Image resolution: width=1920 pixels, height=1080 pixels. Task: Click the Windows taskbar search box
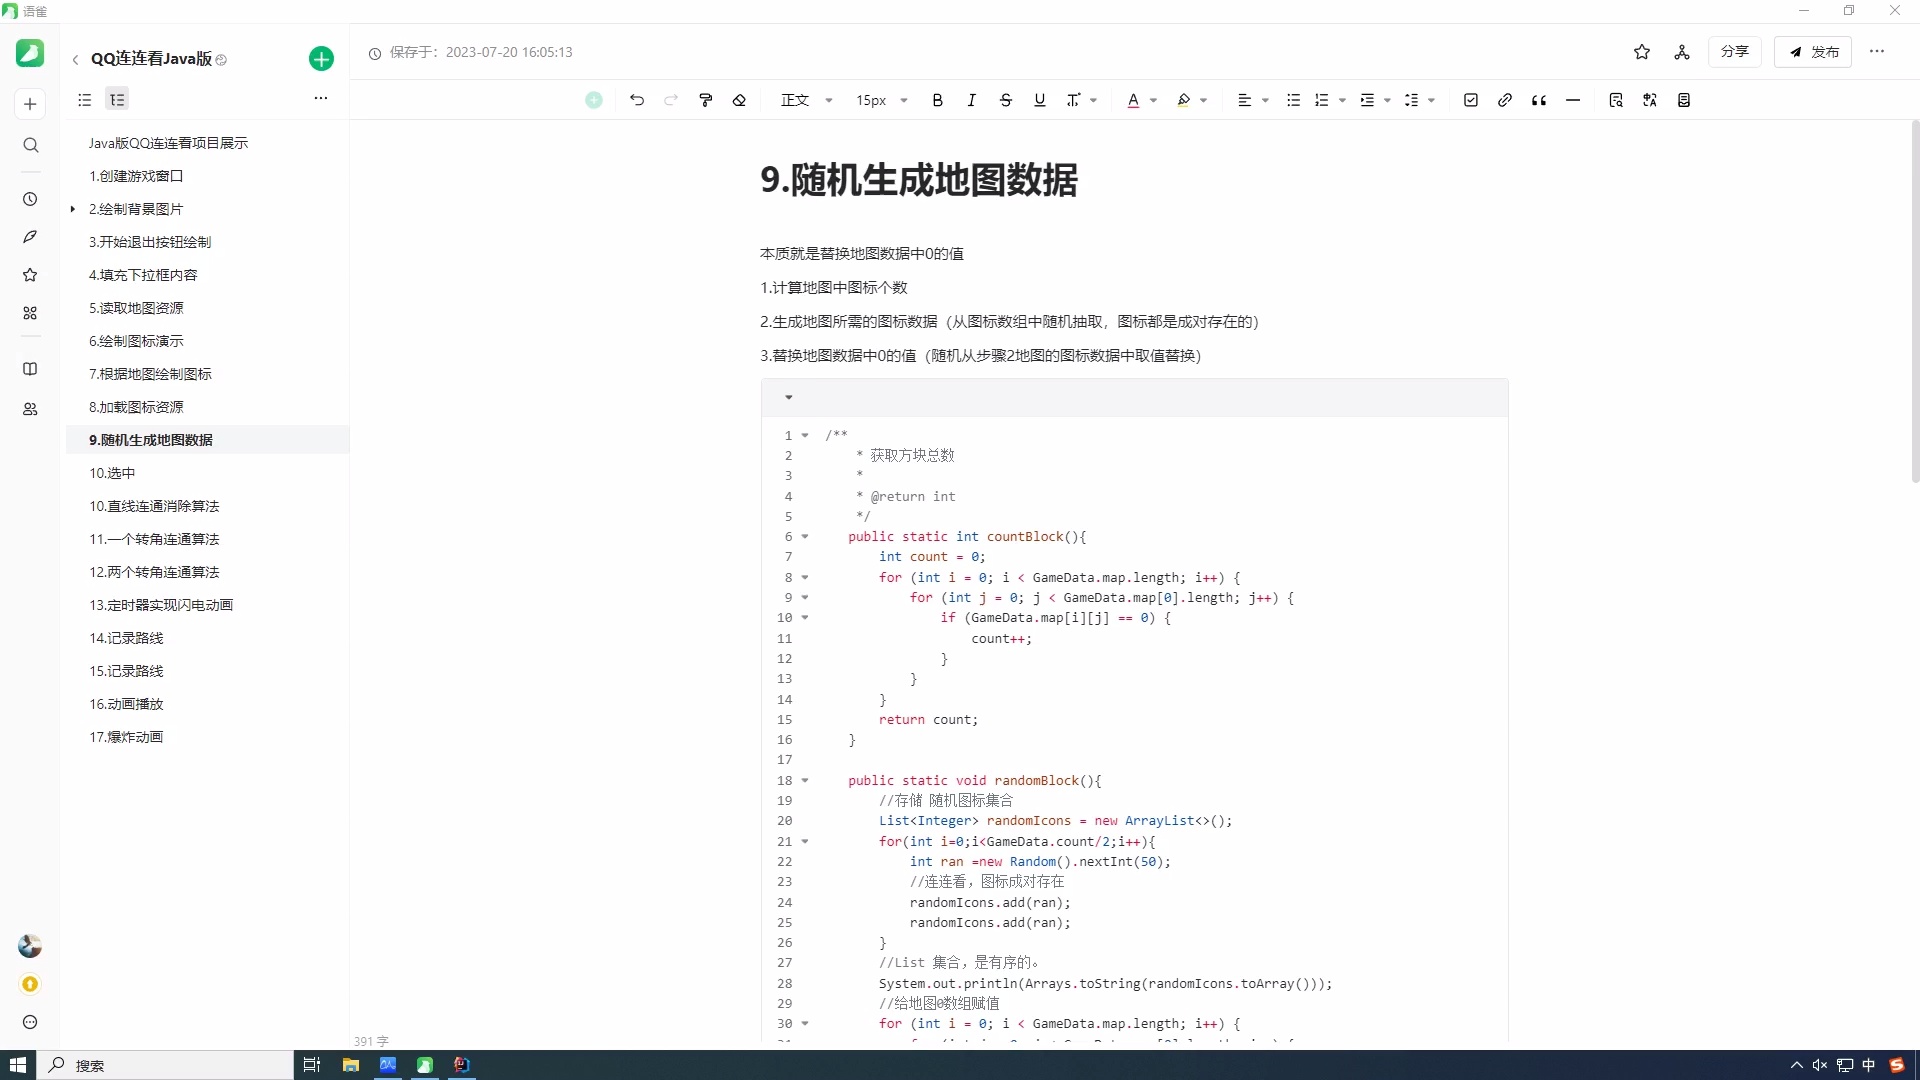pyautogui.click(x=165, y=1065)
